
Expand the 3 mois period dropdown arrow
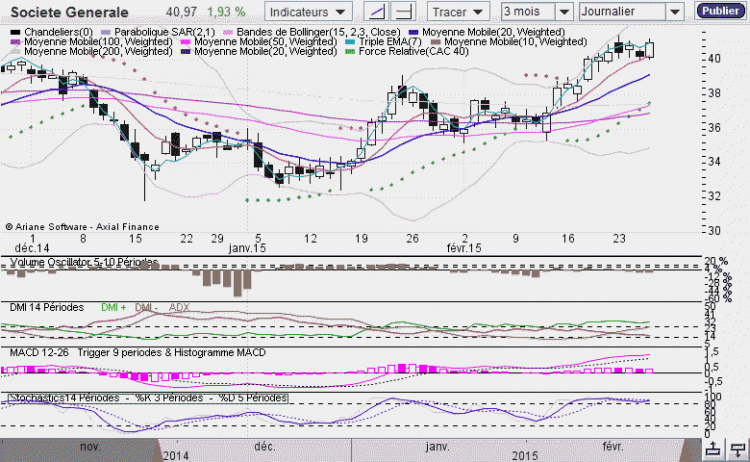[564, 11]
